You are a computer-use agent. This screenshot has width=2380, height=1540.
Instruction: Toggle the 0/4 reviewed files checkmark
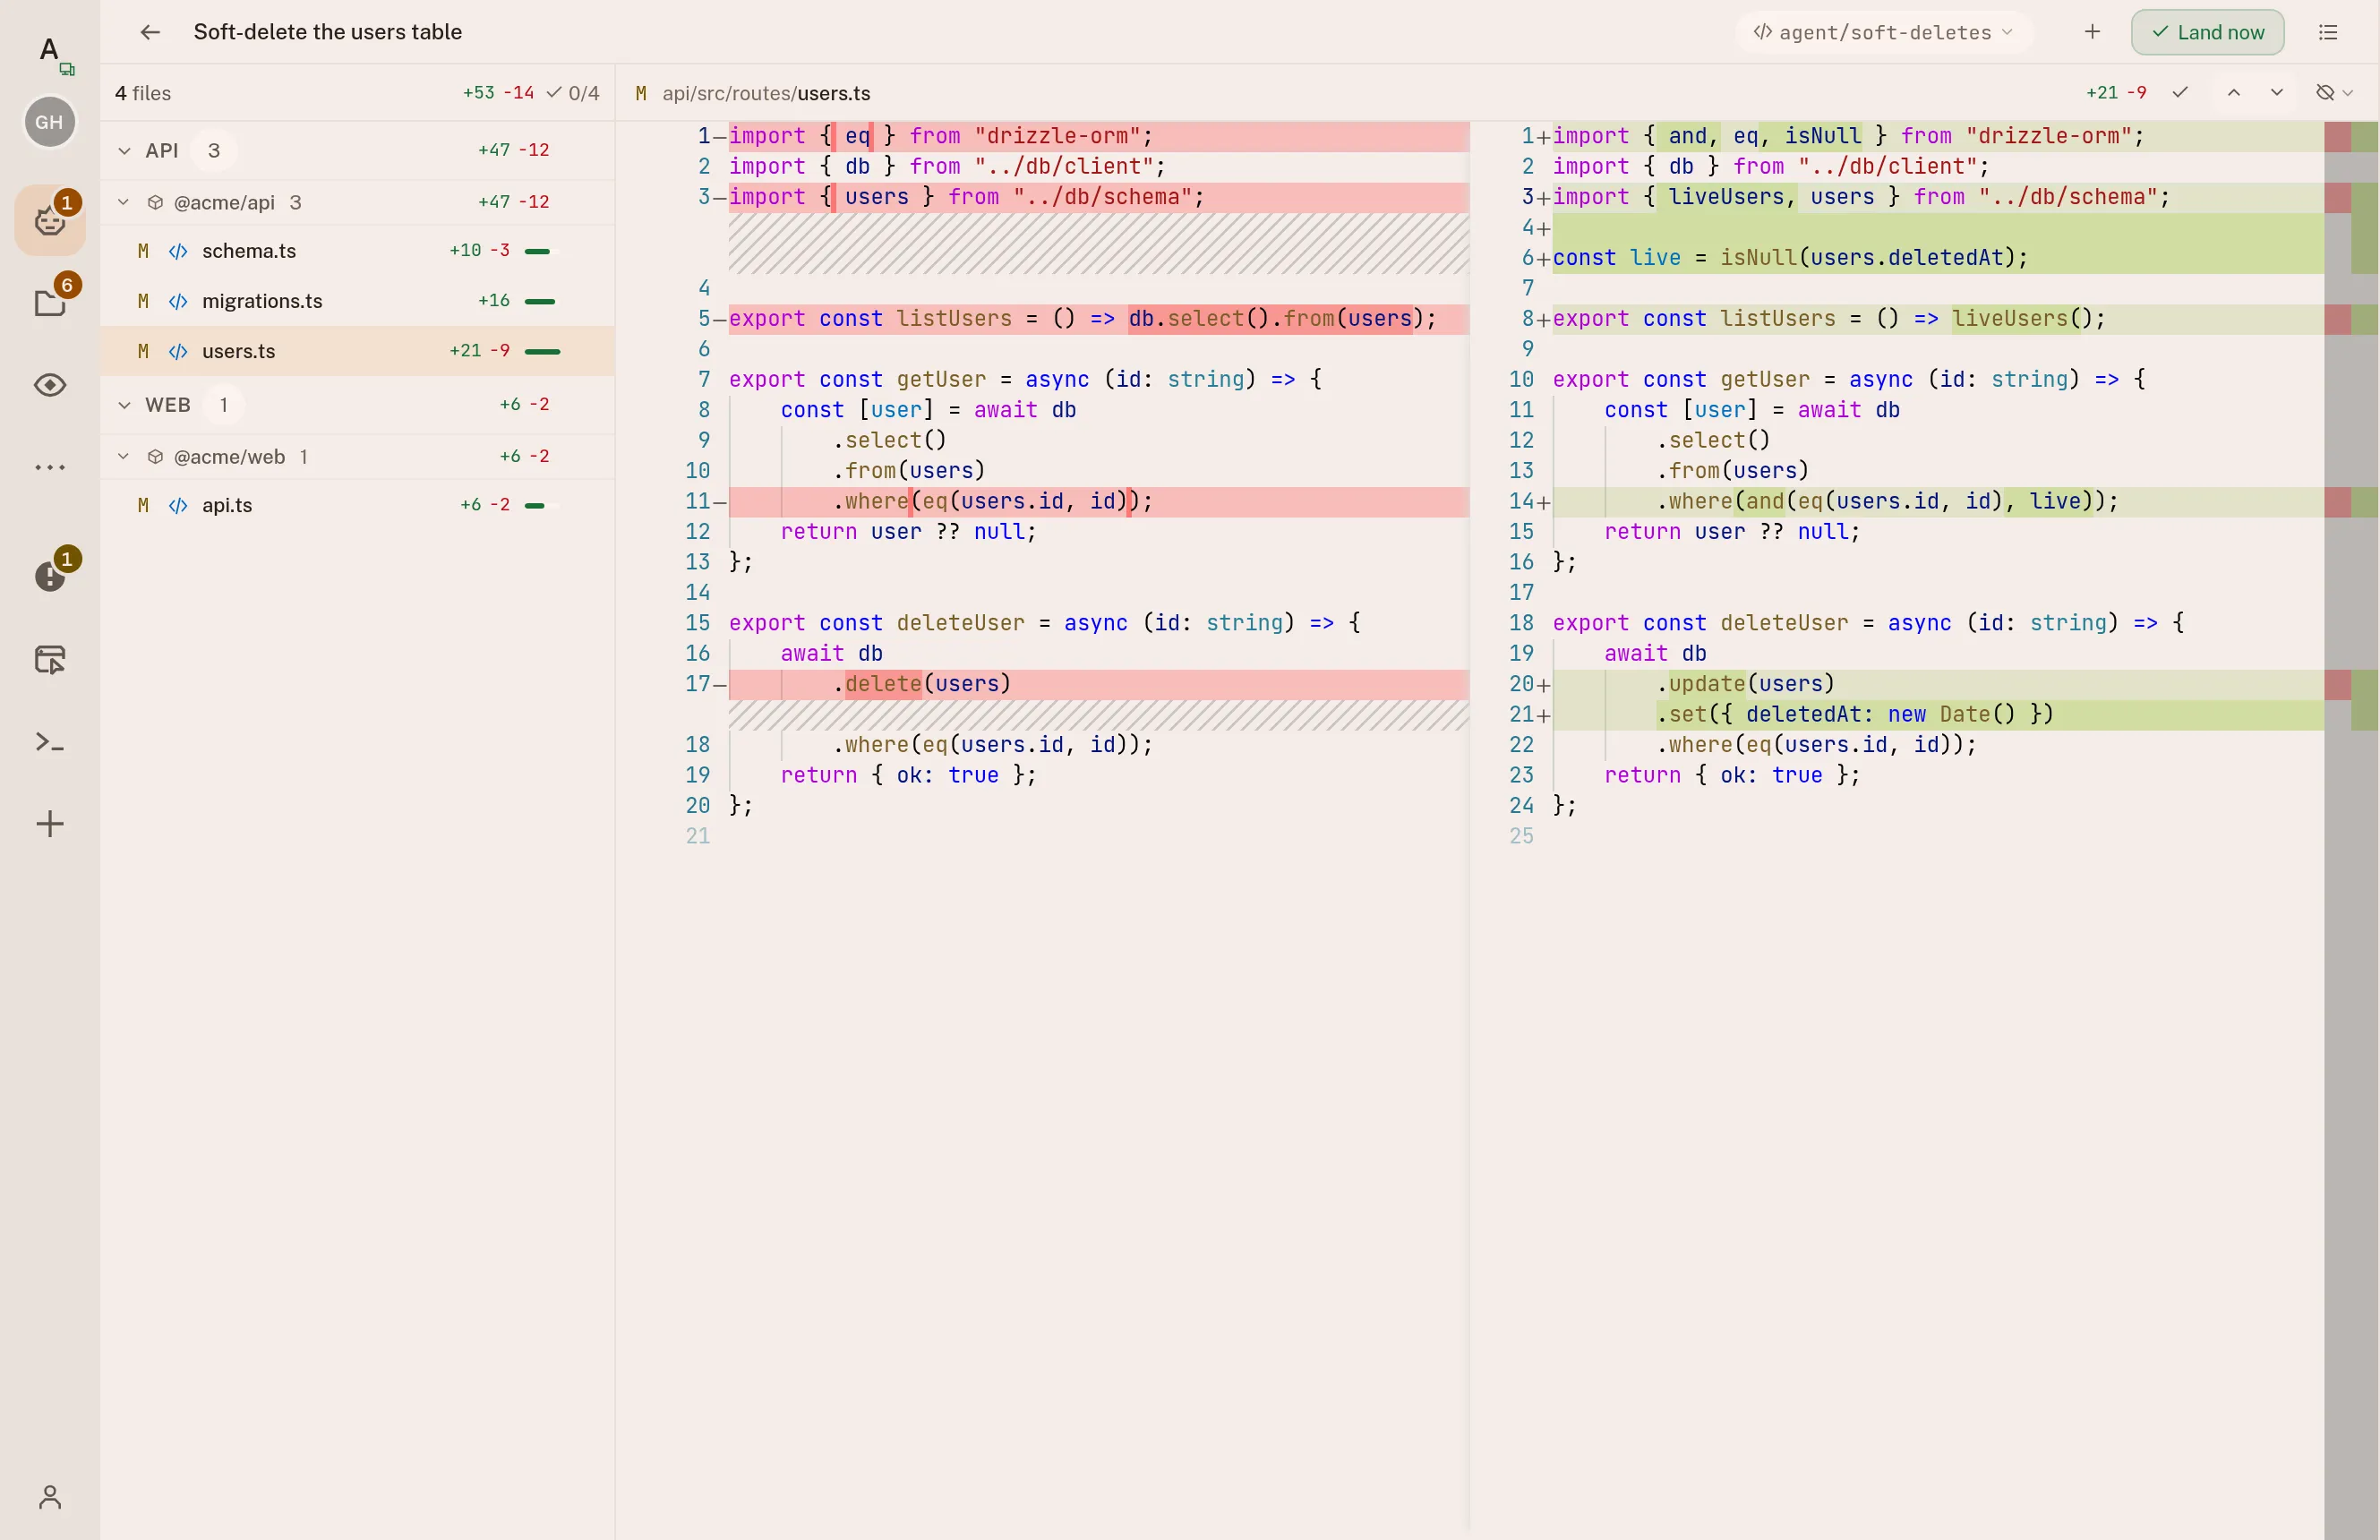[x=573, y=93]
